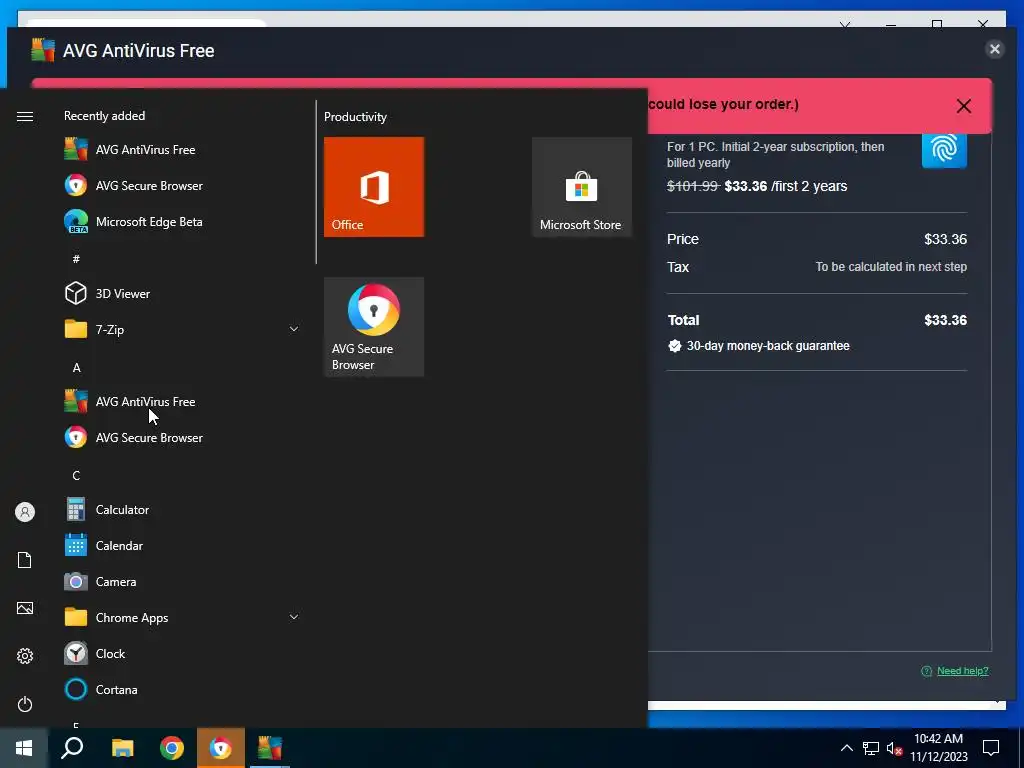
Task: Click the Windows Start button
Action: (24, 748)
